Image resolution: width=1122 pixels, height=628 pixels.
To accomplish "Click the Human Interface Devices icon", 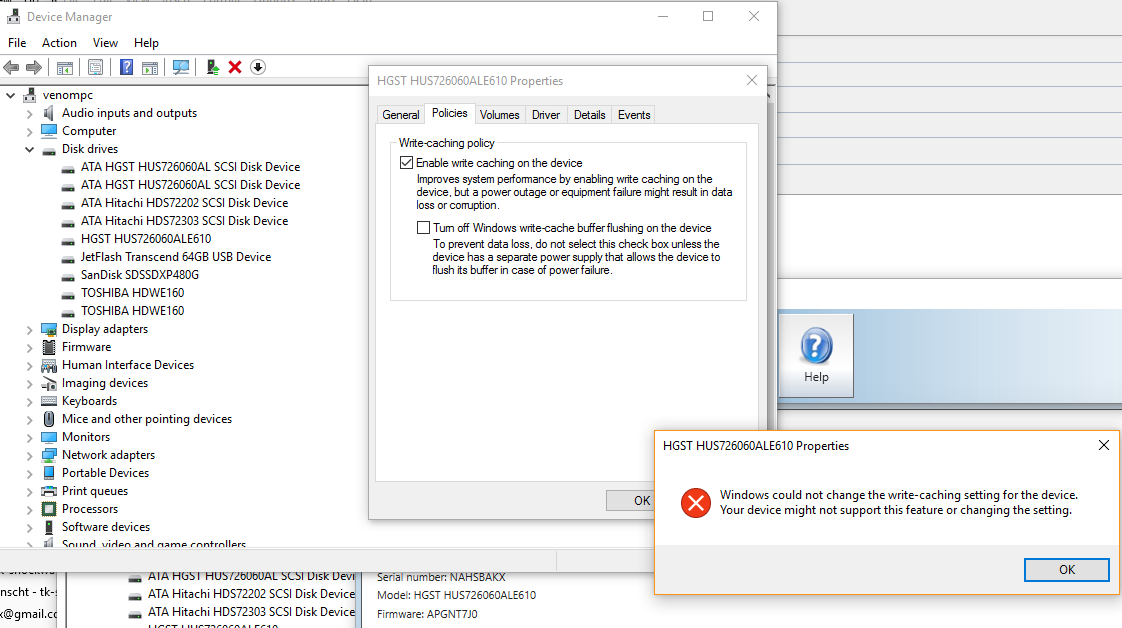I will 49,365.
